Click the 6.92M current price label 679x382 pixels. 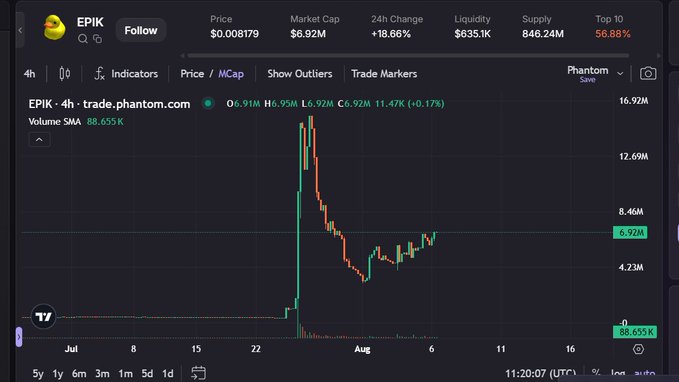click(x=630, y=233)
